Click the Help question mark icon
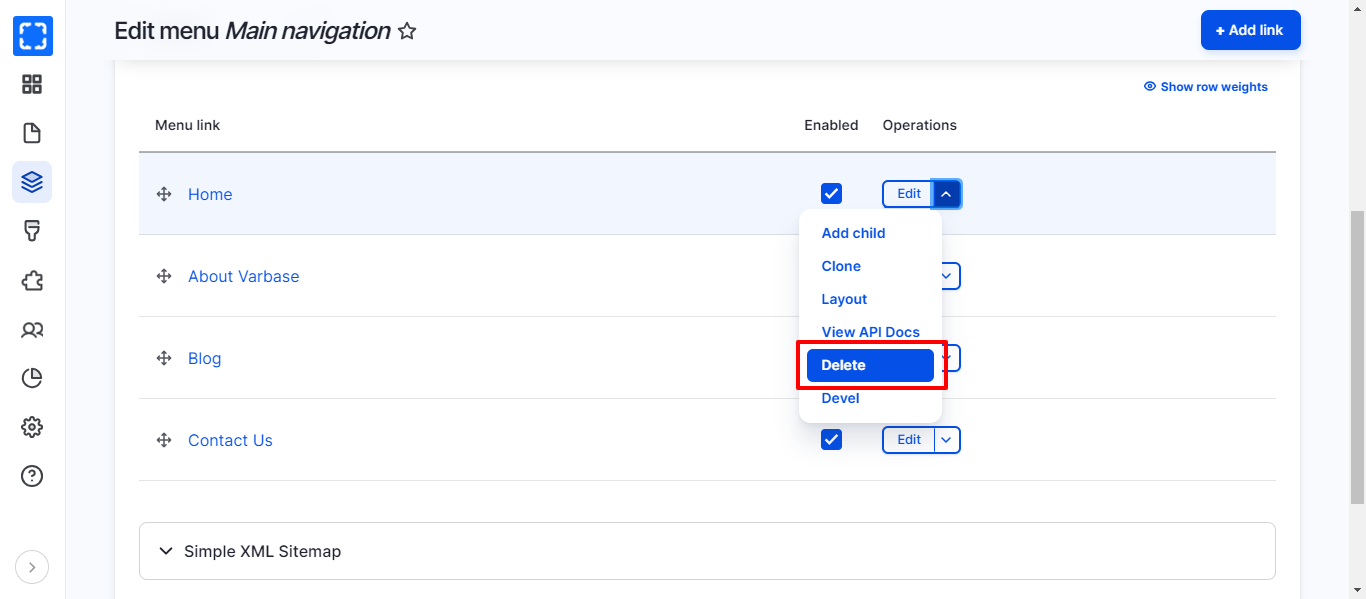 [x=32, y=476]
